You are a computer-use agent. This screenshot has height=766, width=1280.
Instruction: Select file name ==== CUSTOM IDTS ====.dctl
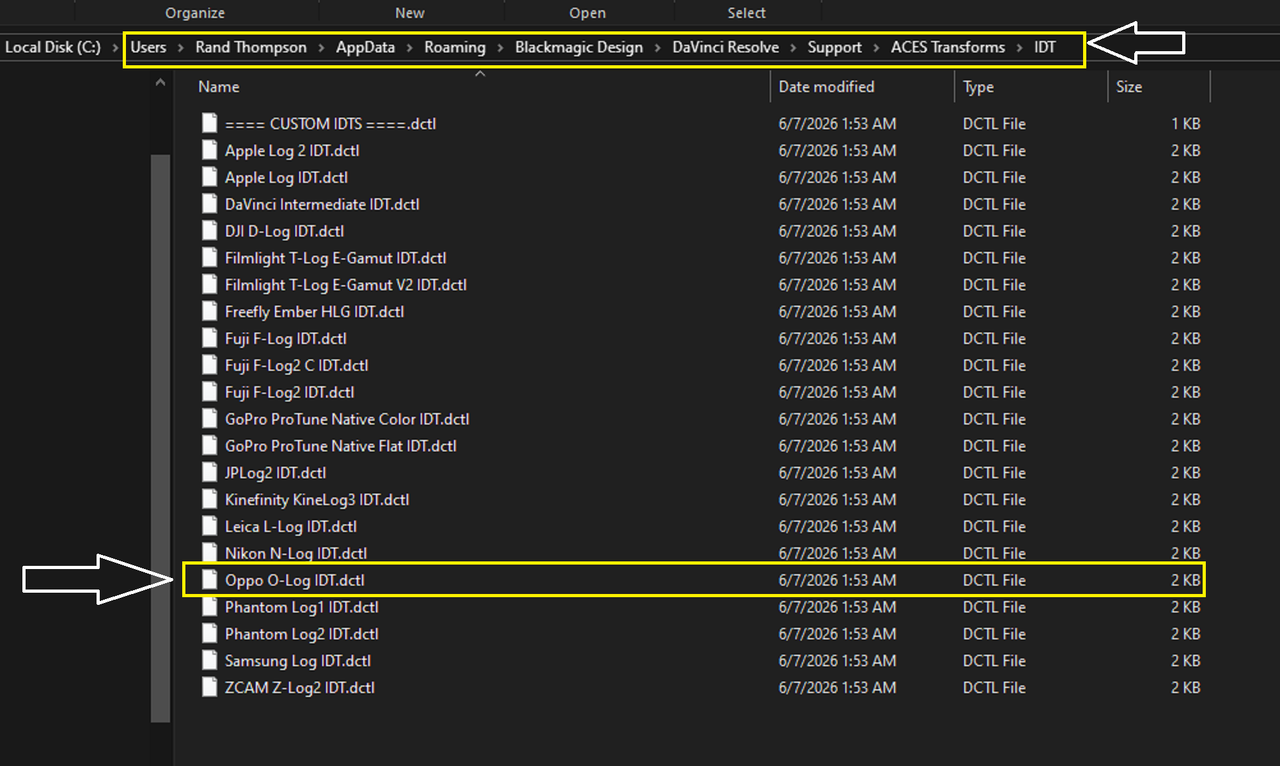tap(330, 123)
